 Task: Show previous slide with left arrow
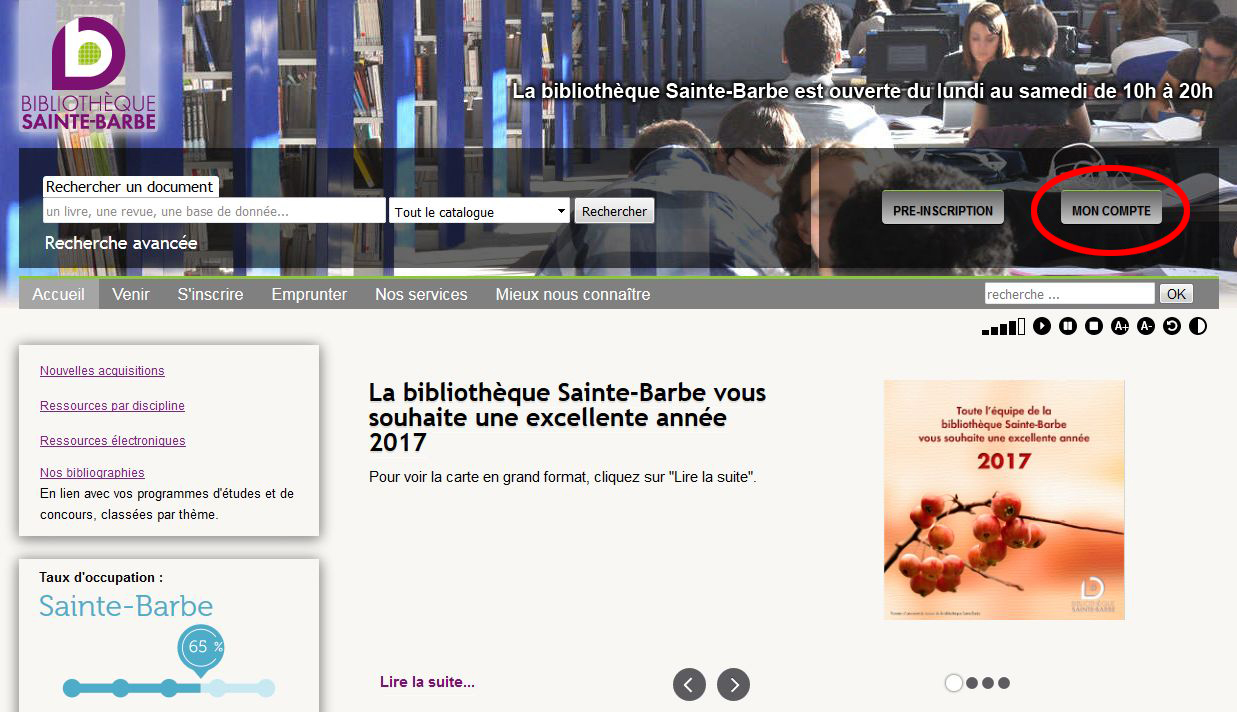(689, 684)
